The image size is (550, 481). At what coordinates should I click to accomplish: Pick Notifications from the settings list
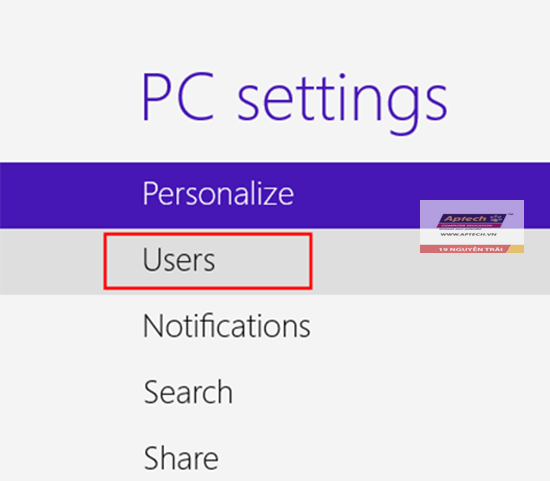click(x=227, y=326)
